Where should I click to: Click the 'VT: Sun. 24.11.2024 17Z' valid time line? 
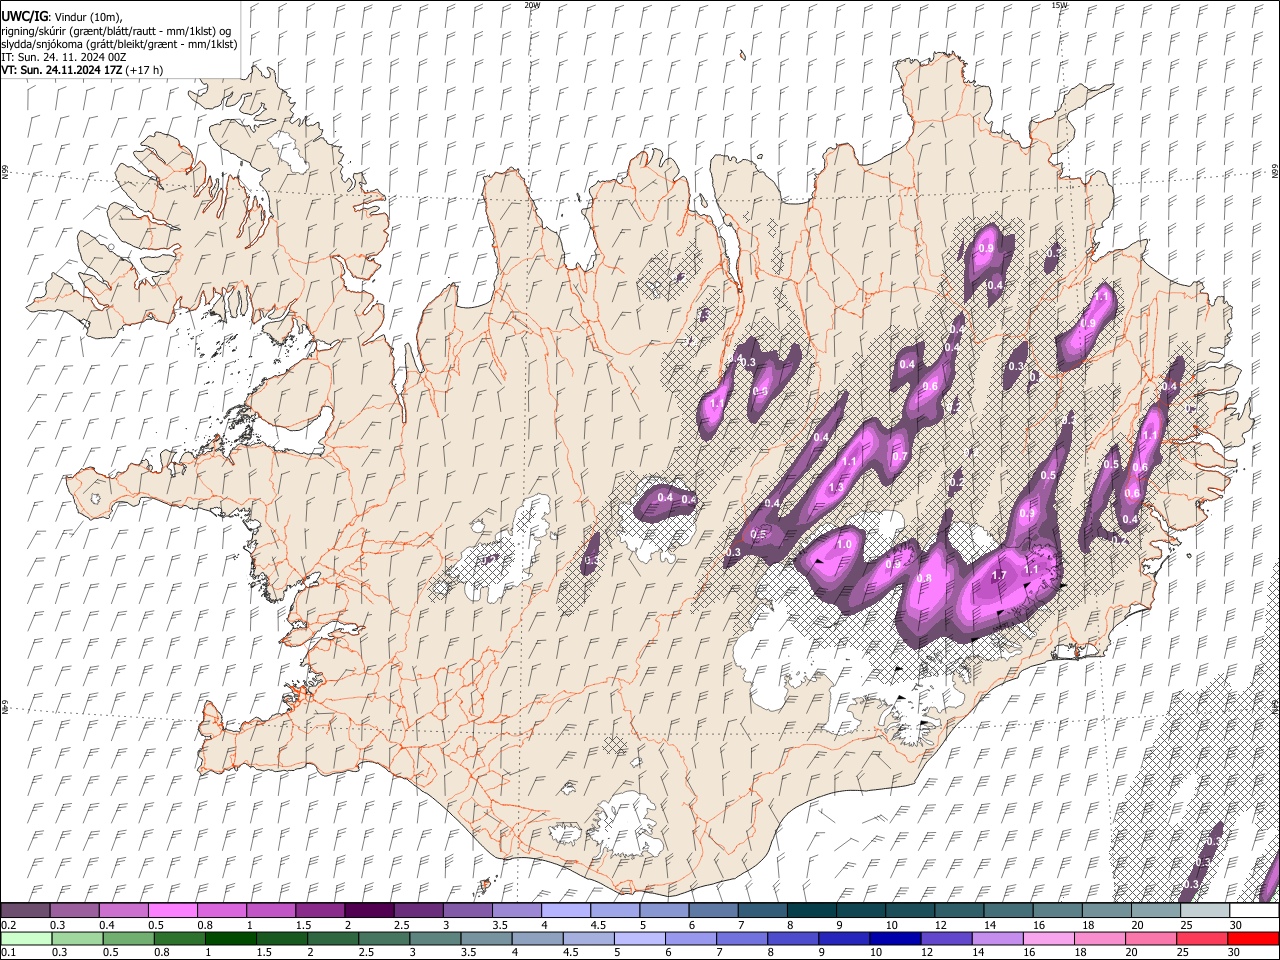82,70
